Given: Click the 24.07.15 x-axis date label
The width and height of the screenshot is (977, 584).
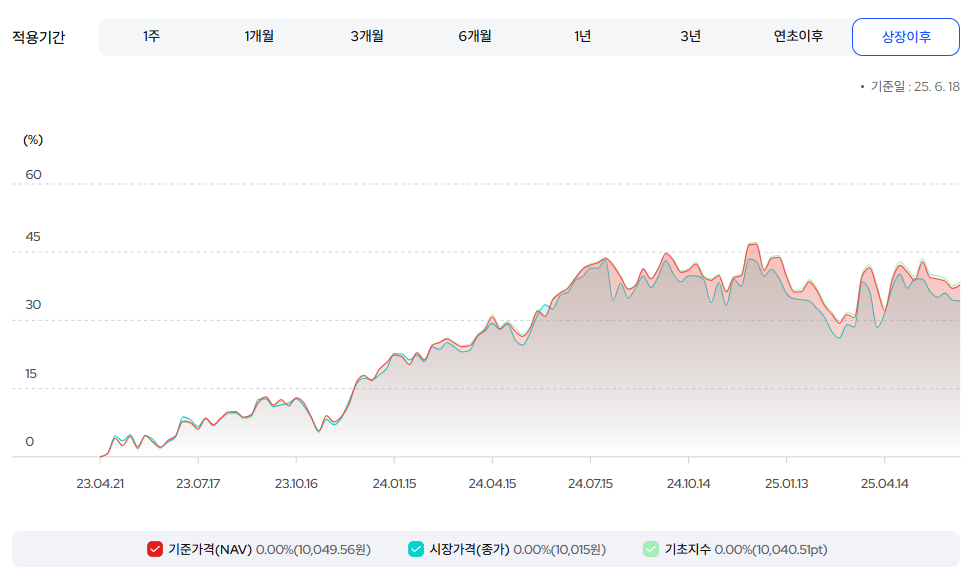Looking at the screenshot, I should pos(590,484).
